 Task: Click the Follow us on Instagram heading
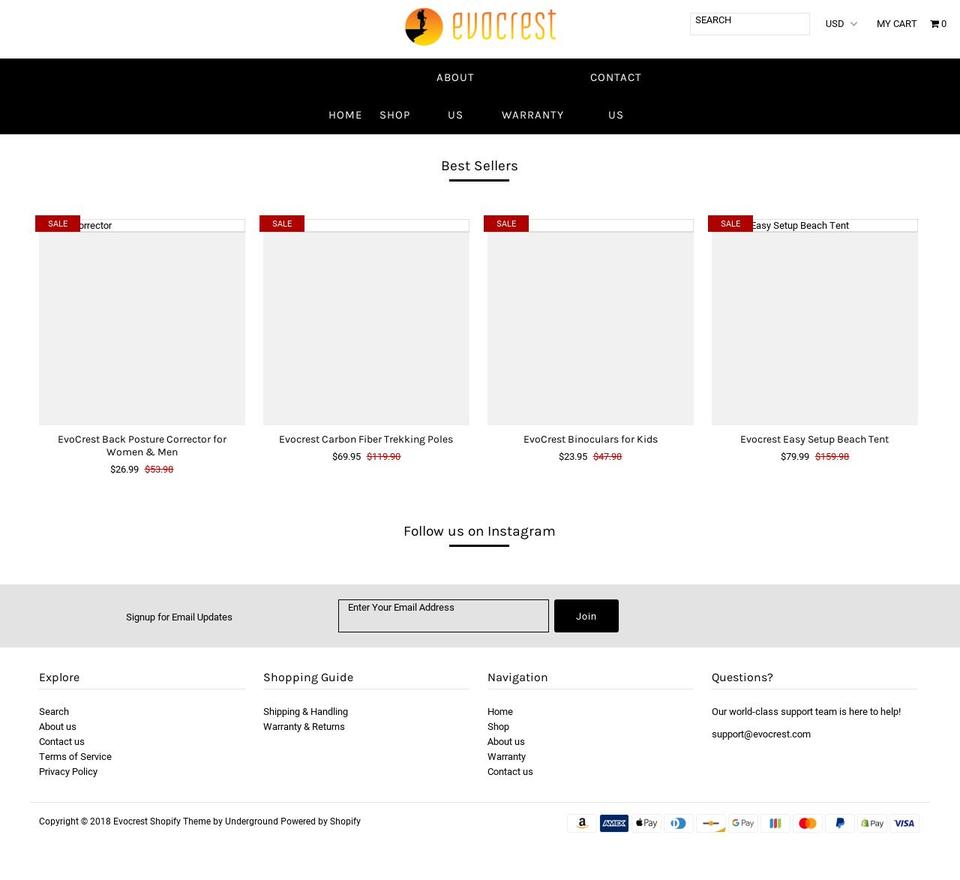[479, 532]
